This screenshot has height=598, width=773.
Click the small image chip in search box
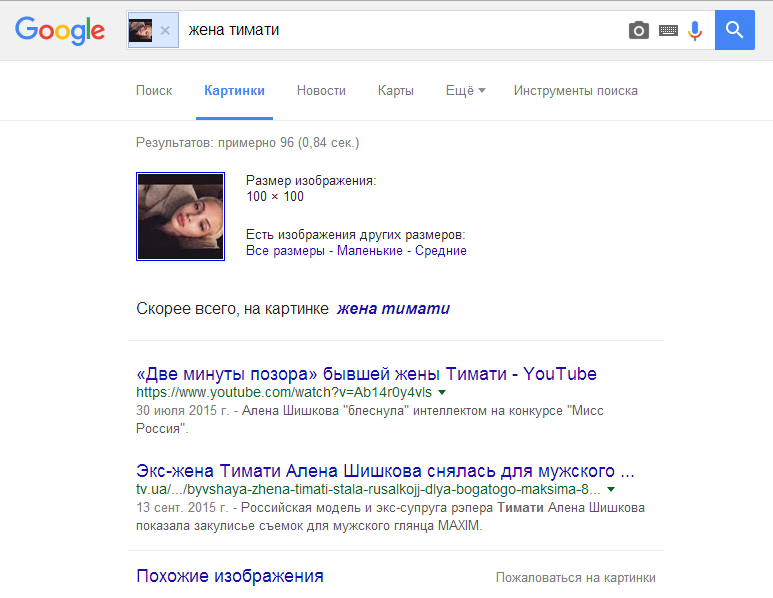tap(141, 31)
